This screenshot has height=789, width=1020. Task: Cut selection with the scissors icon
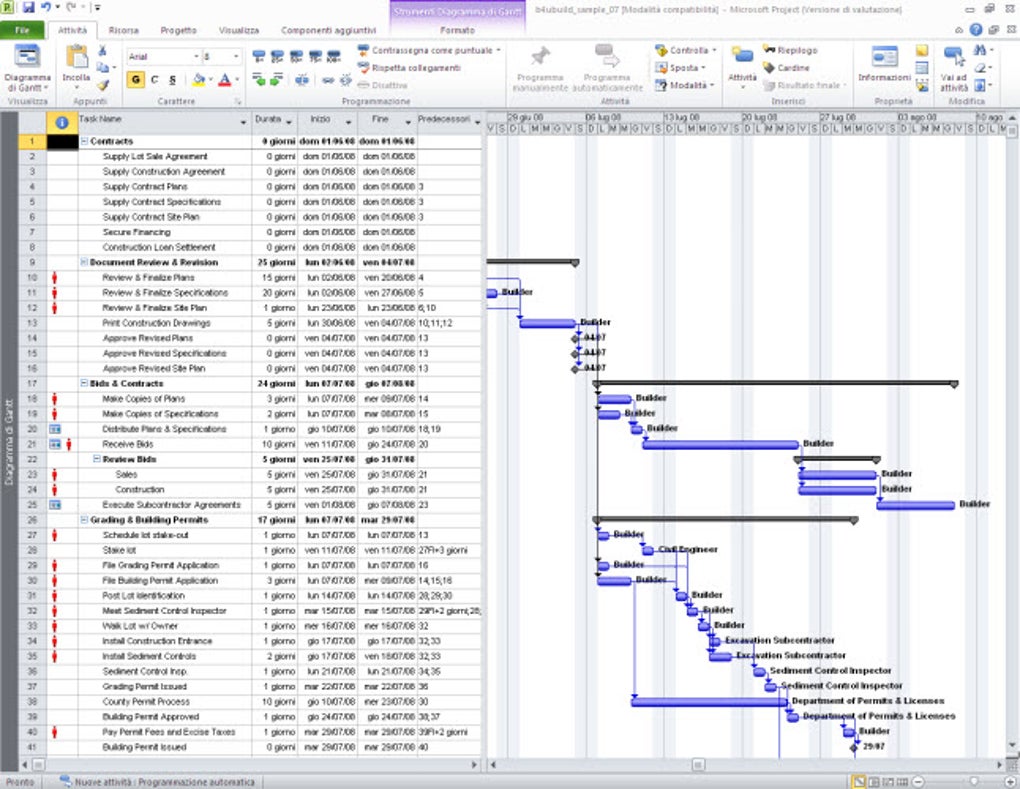102,51
